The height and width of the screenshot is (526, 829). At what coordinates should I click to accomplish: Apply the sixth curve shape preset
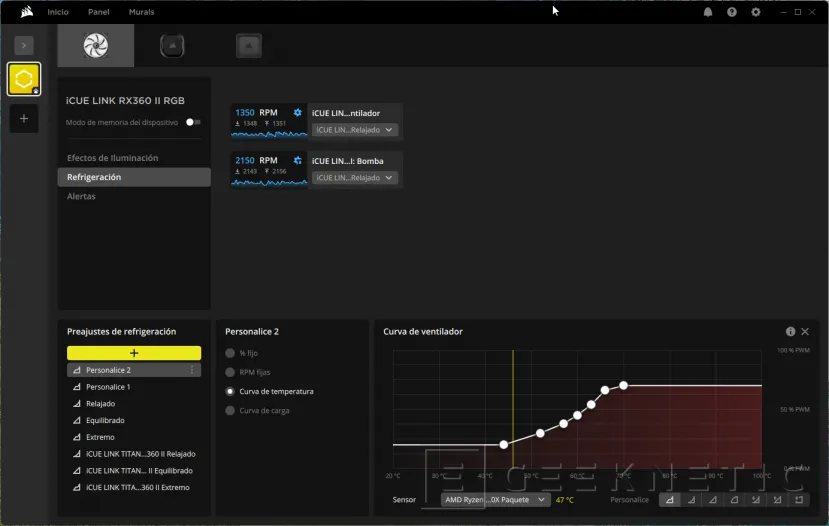[x=777, y=500]
